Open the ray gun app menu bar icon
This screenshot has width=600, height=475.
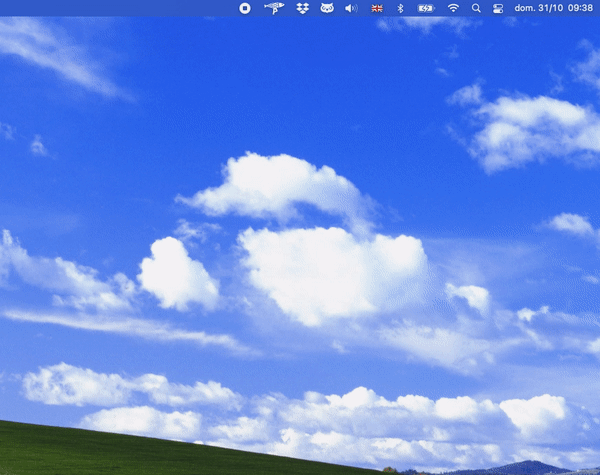point(274,8)
